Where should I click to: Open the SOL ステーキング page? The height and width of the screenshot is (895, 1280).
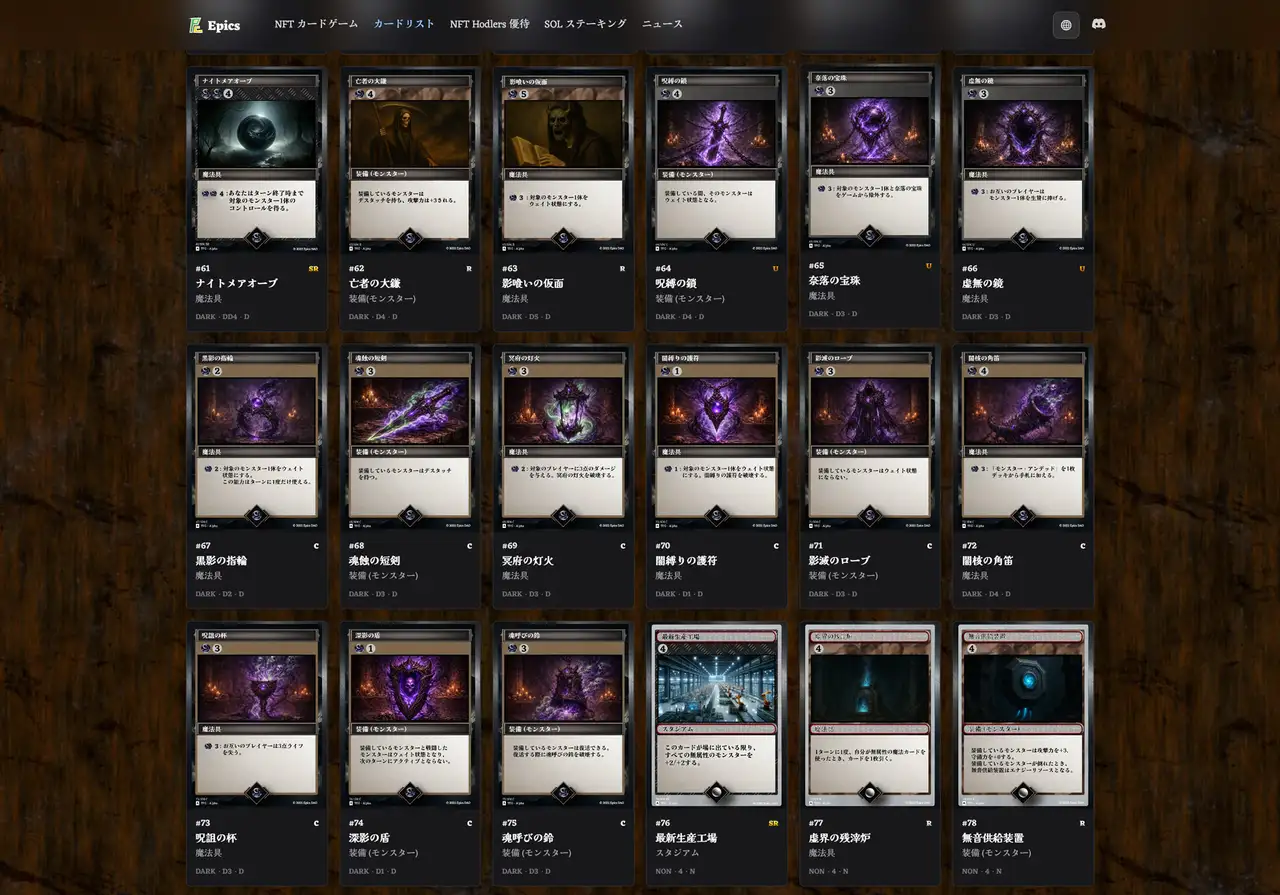584,24
